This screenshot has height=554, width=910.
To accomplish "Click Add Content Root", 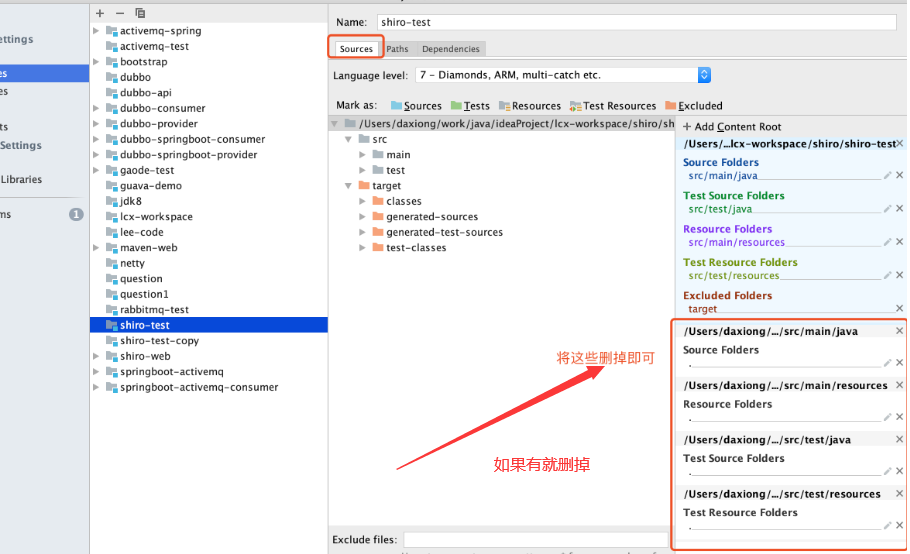I will 732,127.
